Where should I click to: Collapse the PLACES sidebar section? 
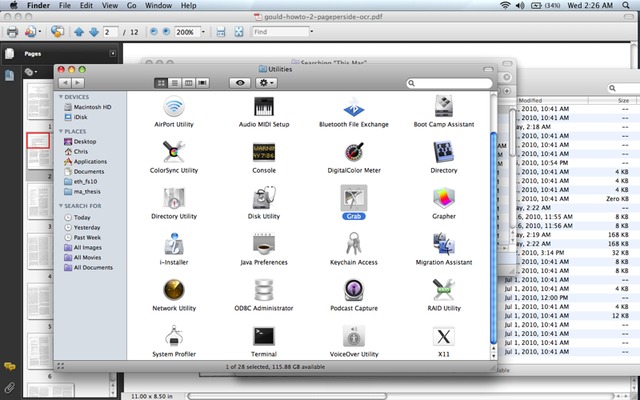61,131
